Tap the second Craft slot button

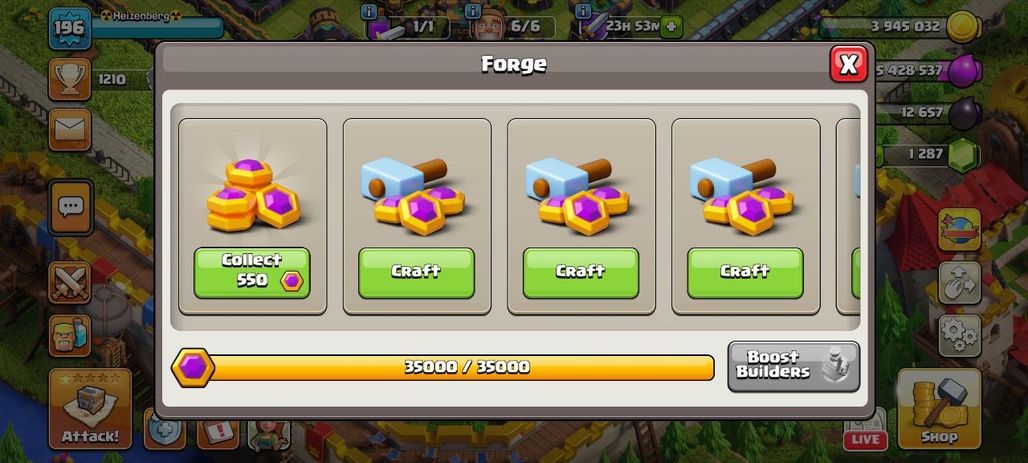click(581, 273)
